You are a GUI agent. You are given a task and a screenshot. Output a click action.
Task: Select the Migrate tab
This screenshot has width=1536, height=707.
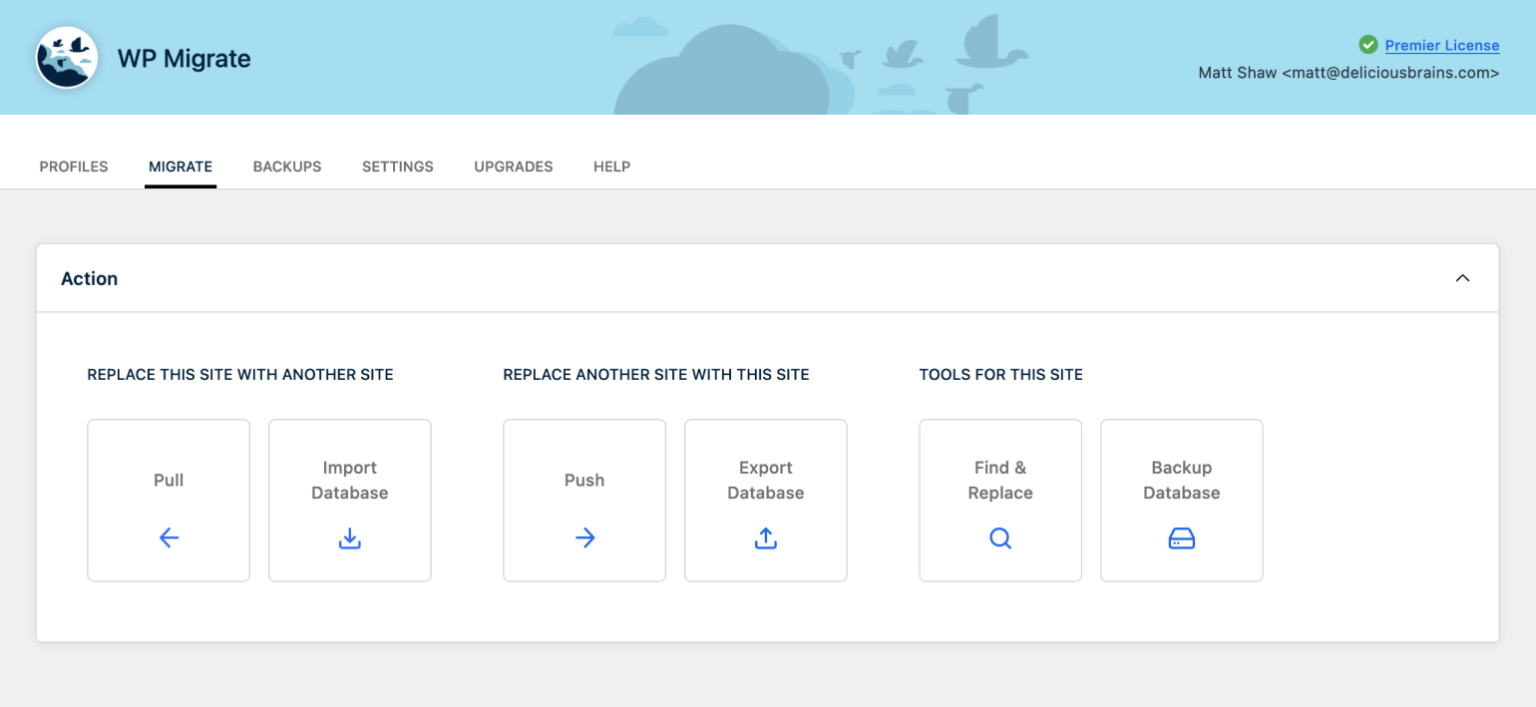pos(180,167)
